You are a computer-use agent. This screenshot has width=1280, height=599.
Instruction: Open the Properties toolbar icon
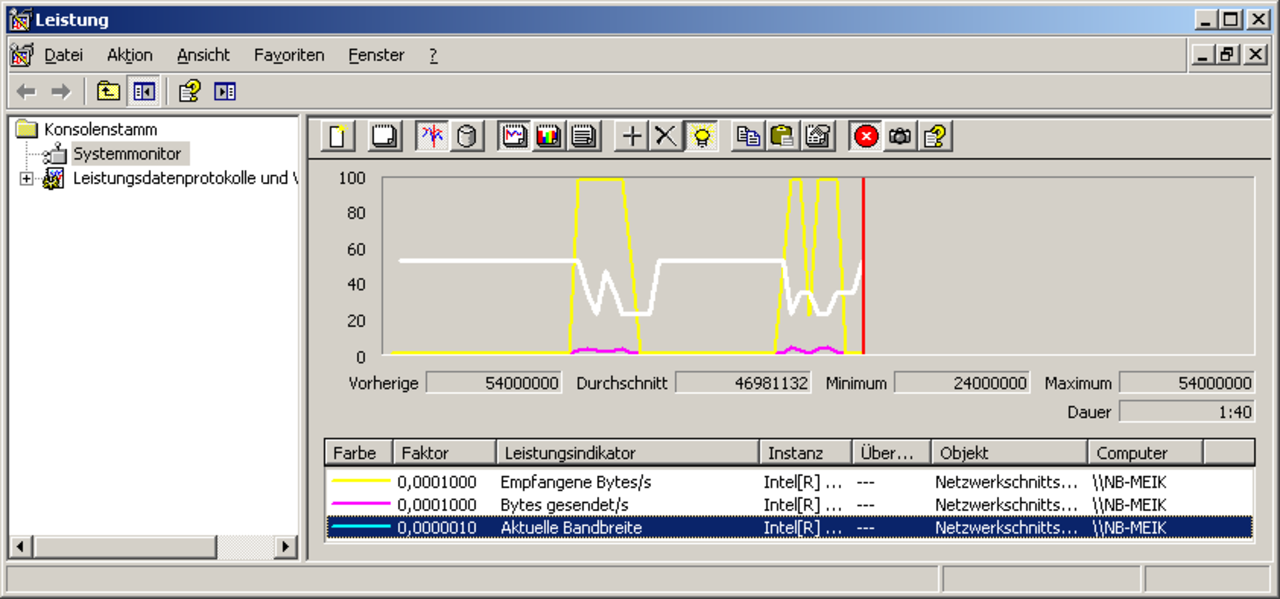tap(818, 136)
